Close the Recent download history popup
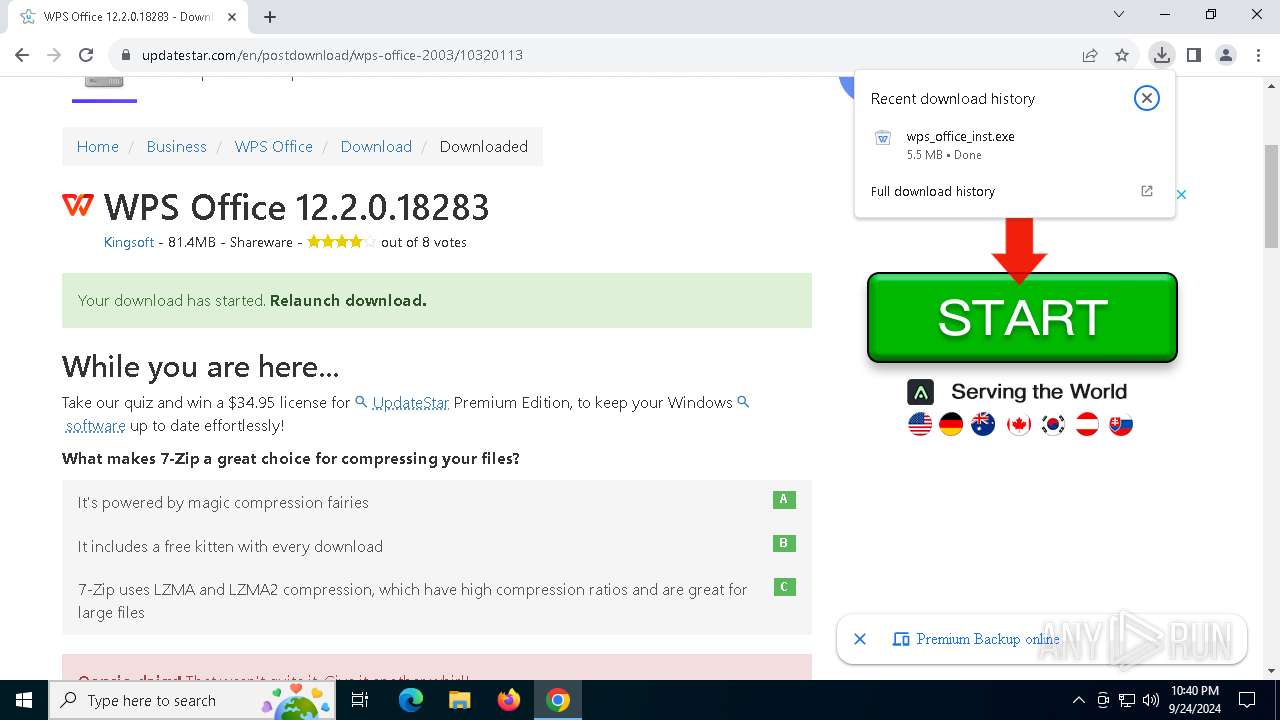1280x720 pixels. pyautogui.click(x=1147, y=98)
